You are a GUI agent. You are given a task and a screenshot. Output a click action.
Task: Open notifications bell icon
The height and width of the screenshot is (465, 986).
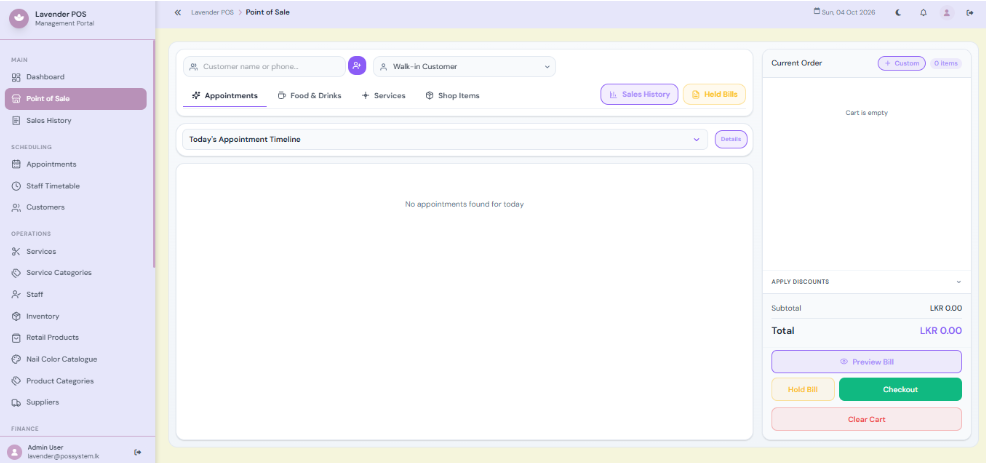[x=923, y=13]
